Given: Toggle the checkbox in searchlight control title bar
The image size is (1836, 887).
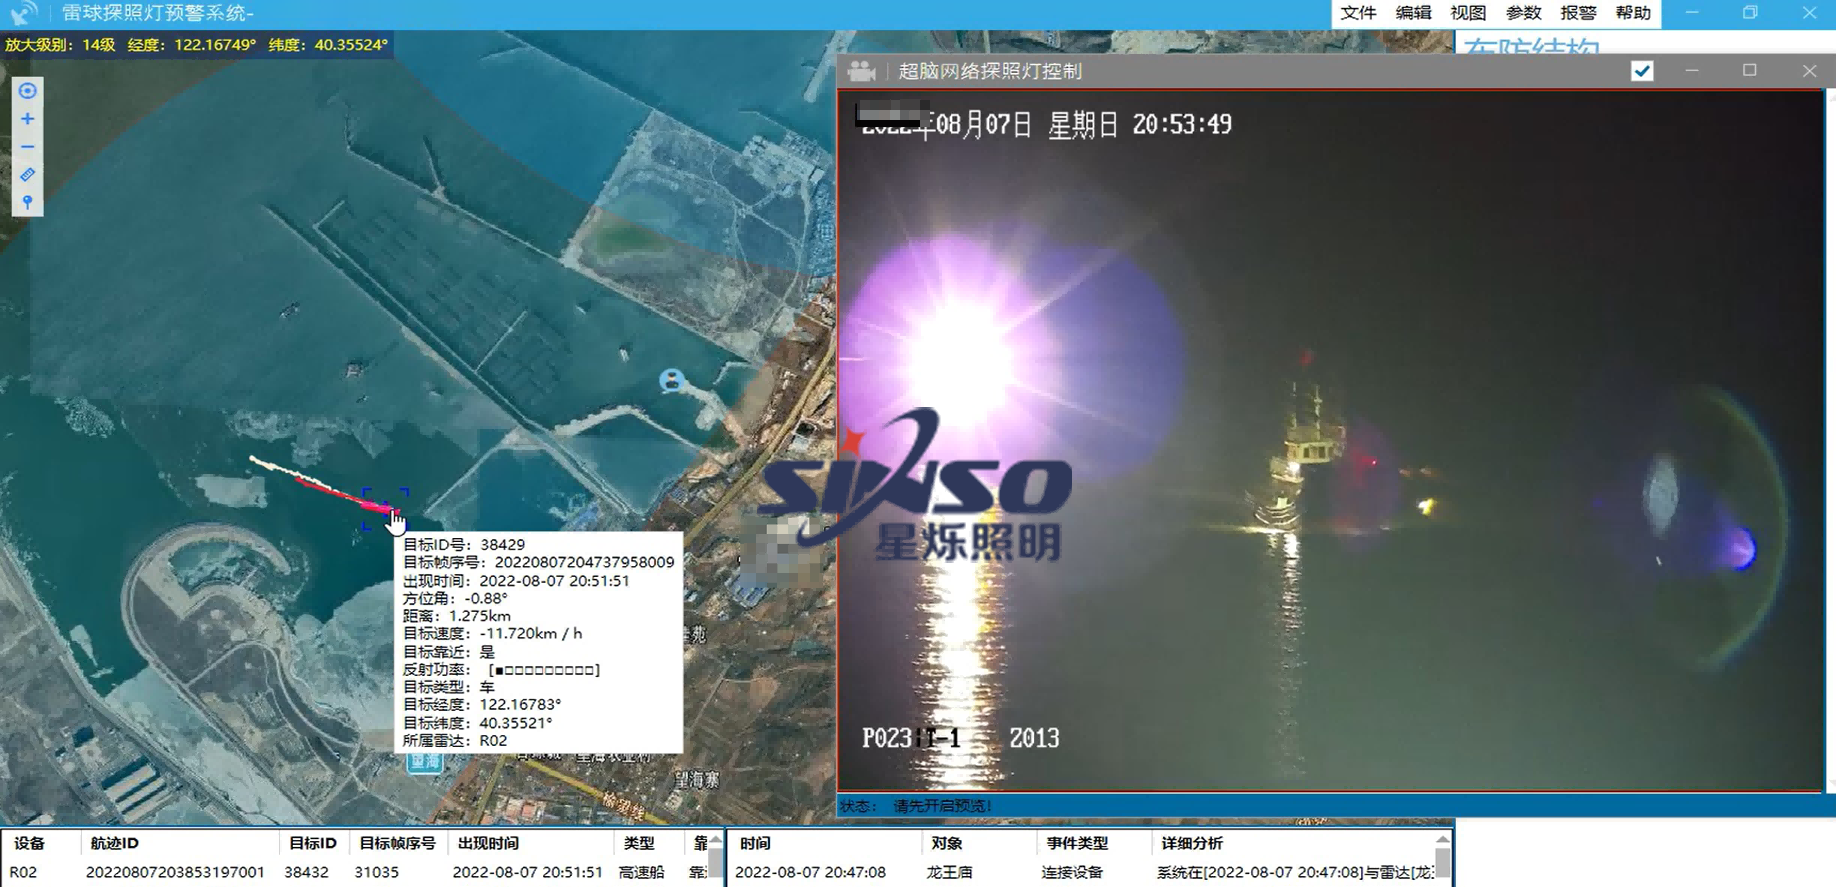Looking at the screenshot, I should coord(1642,71).
